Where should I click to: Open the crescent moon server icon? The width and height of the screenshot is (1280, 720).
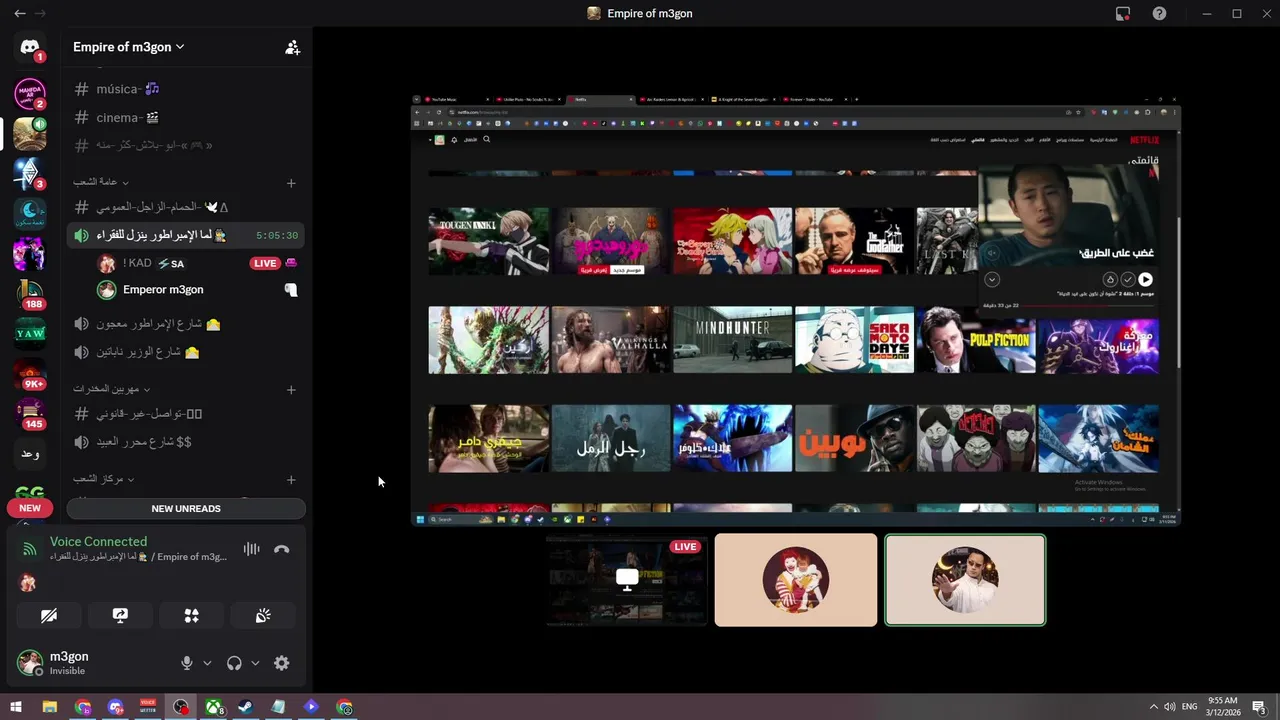(x=30, y=213)
